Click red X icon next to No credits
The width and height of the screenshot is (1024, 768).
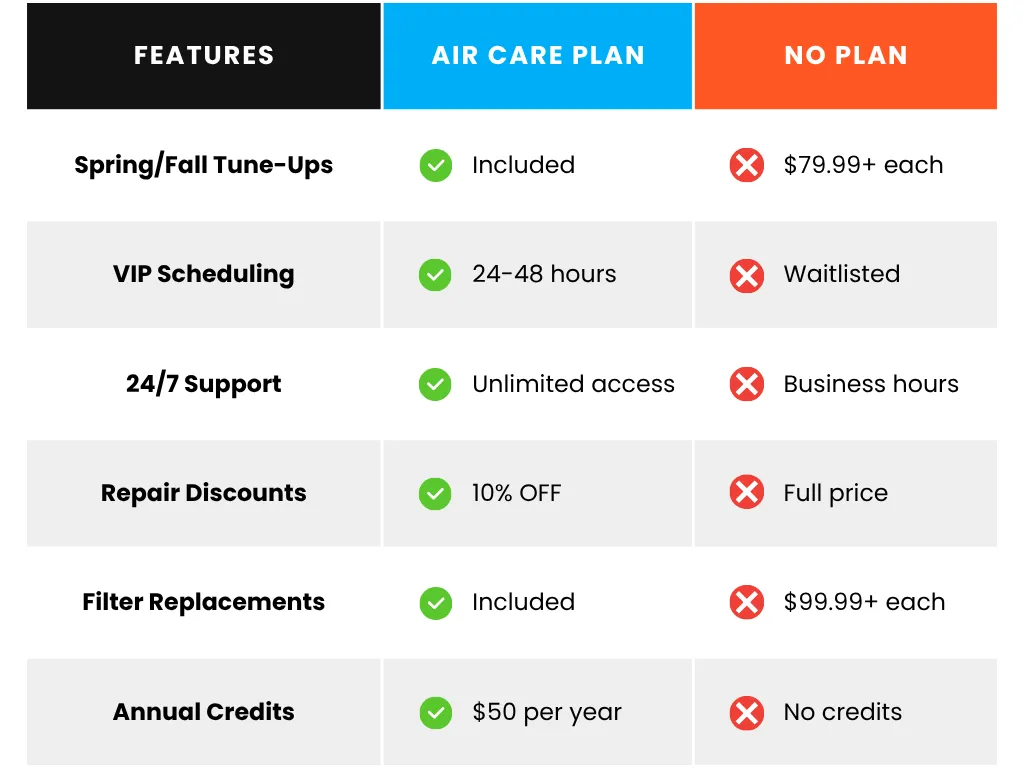(747, 712)
